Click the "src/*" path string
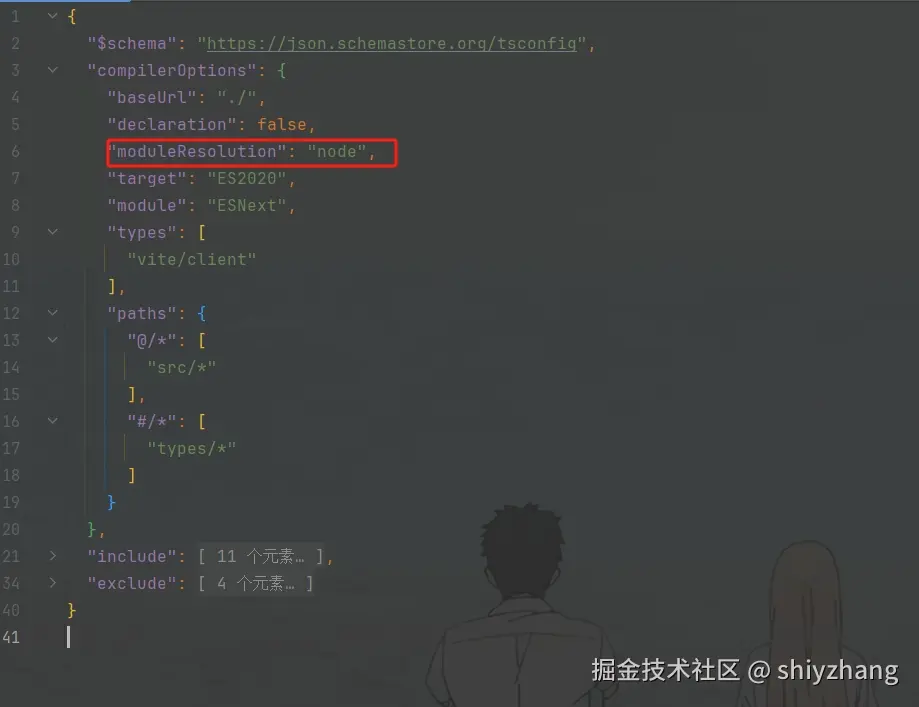This screenshot has width=919, height=707. coord(182,368)
